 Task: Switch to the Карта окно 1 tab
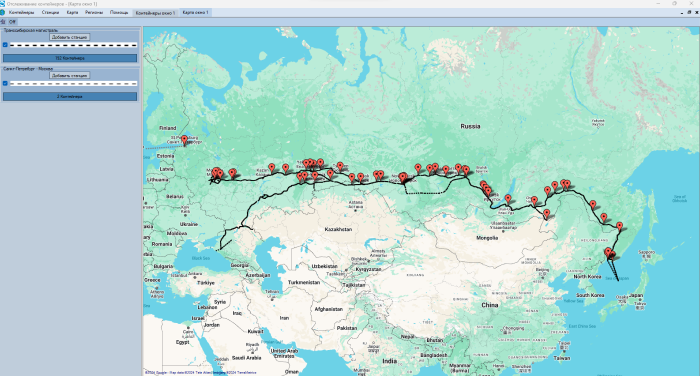pos(195,13)
